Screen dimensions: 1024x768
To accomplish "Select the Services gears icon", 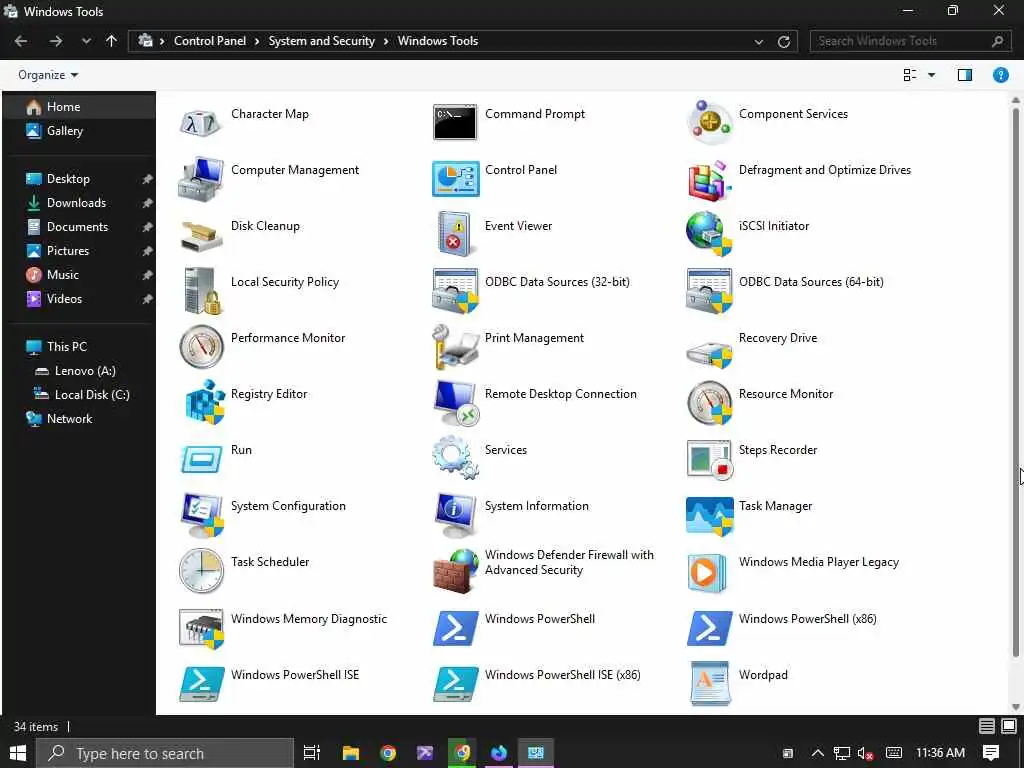I will click(455, 458).
